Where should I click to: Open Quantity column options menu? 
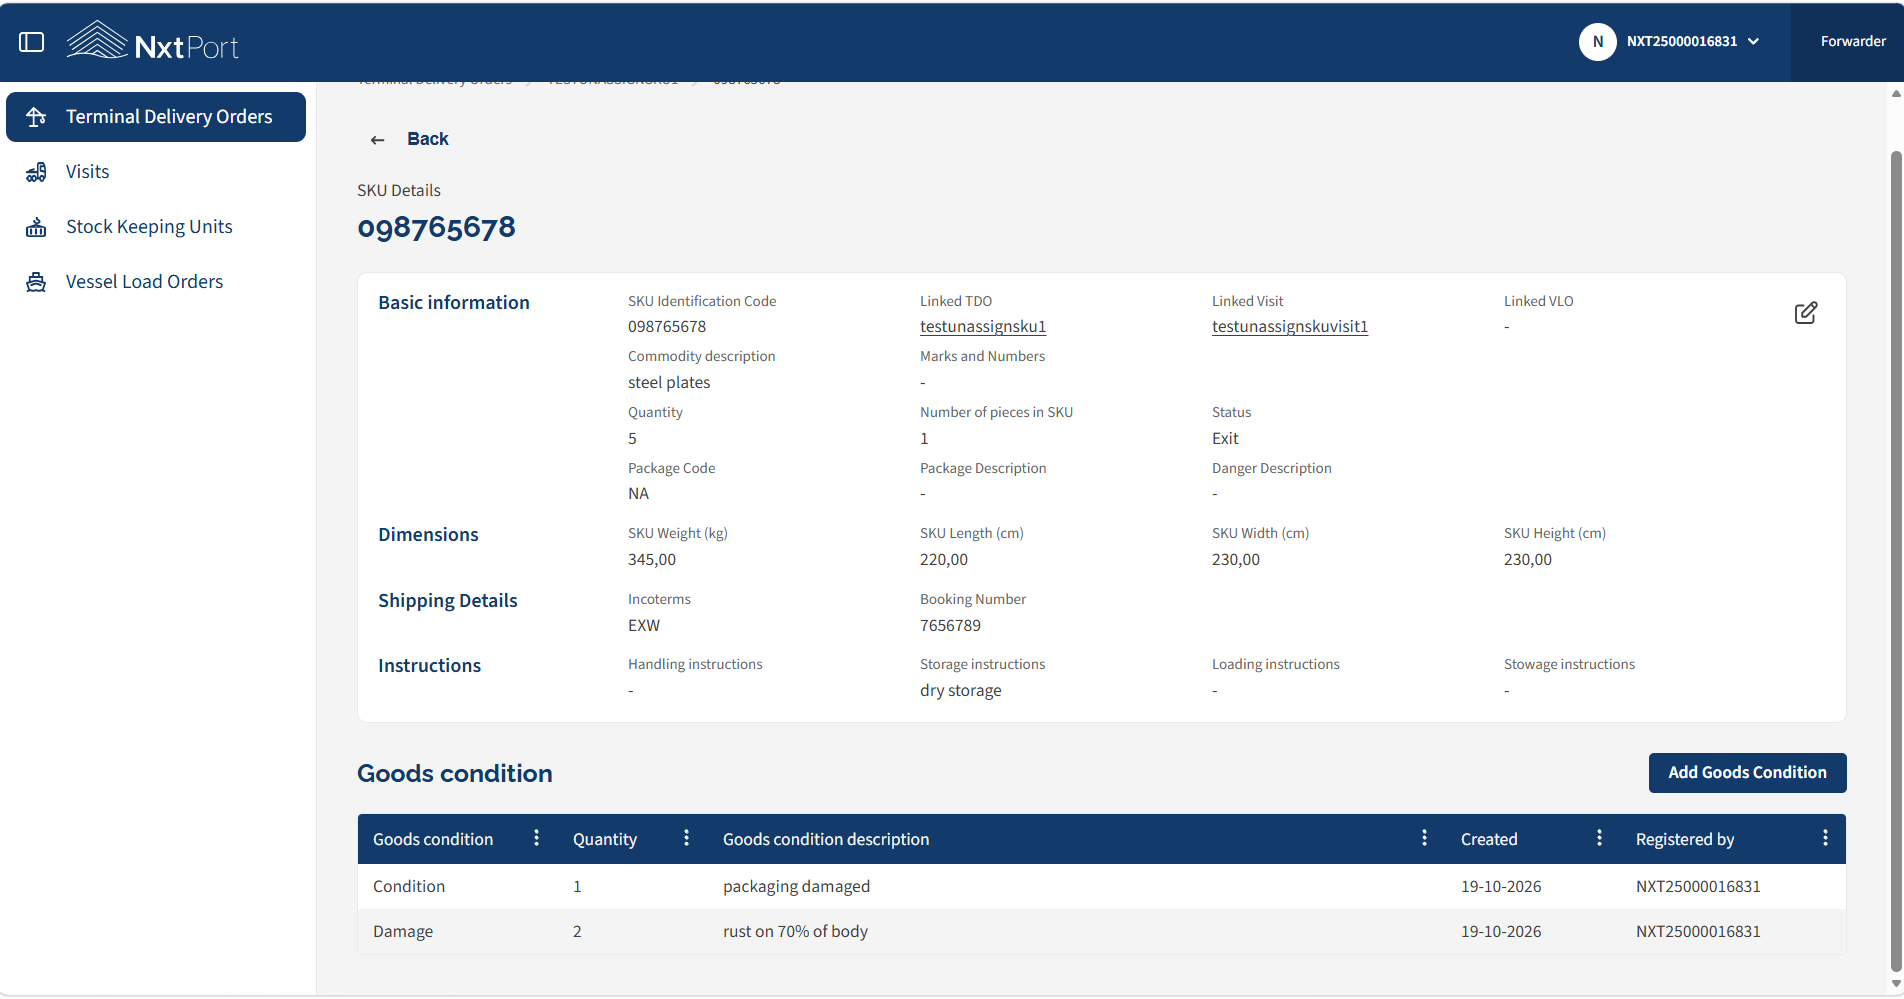tap(686, 838)
